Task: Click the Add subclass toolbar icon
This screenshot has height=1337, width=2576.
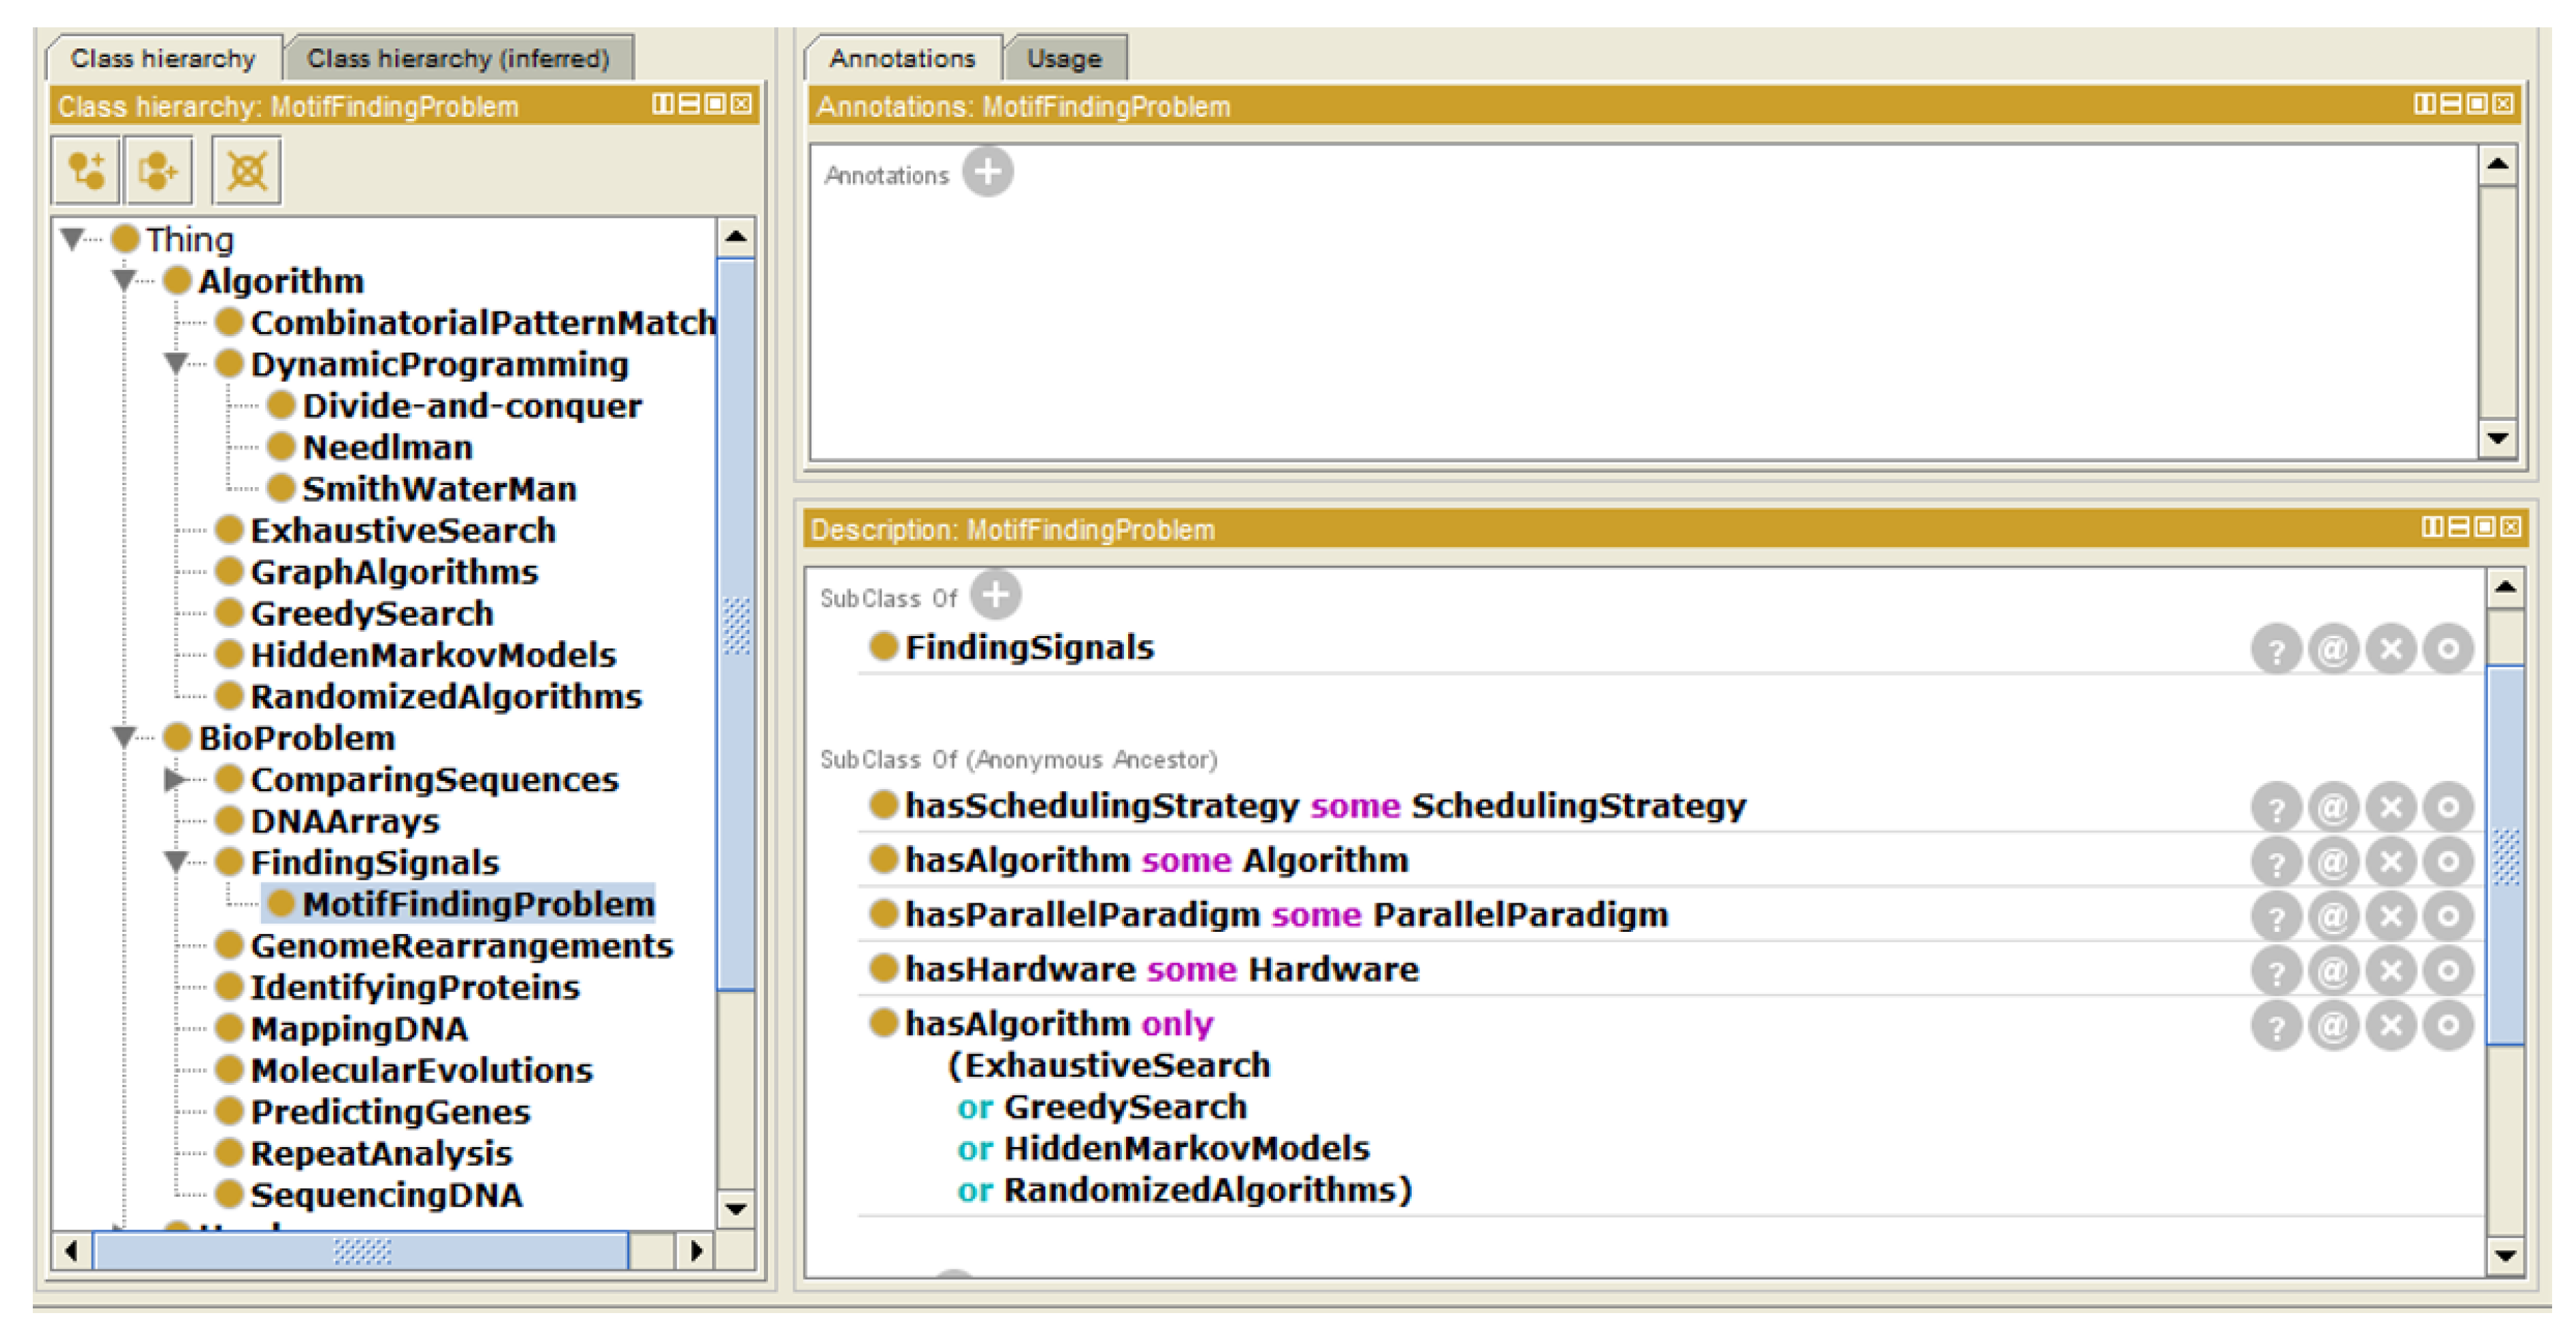Action: point(86,171)
